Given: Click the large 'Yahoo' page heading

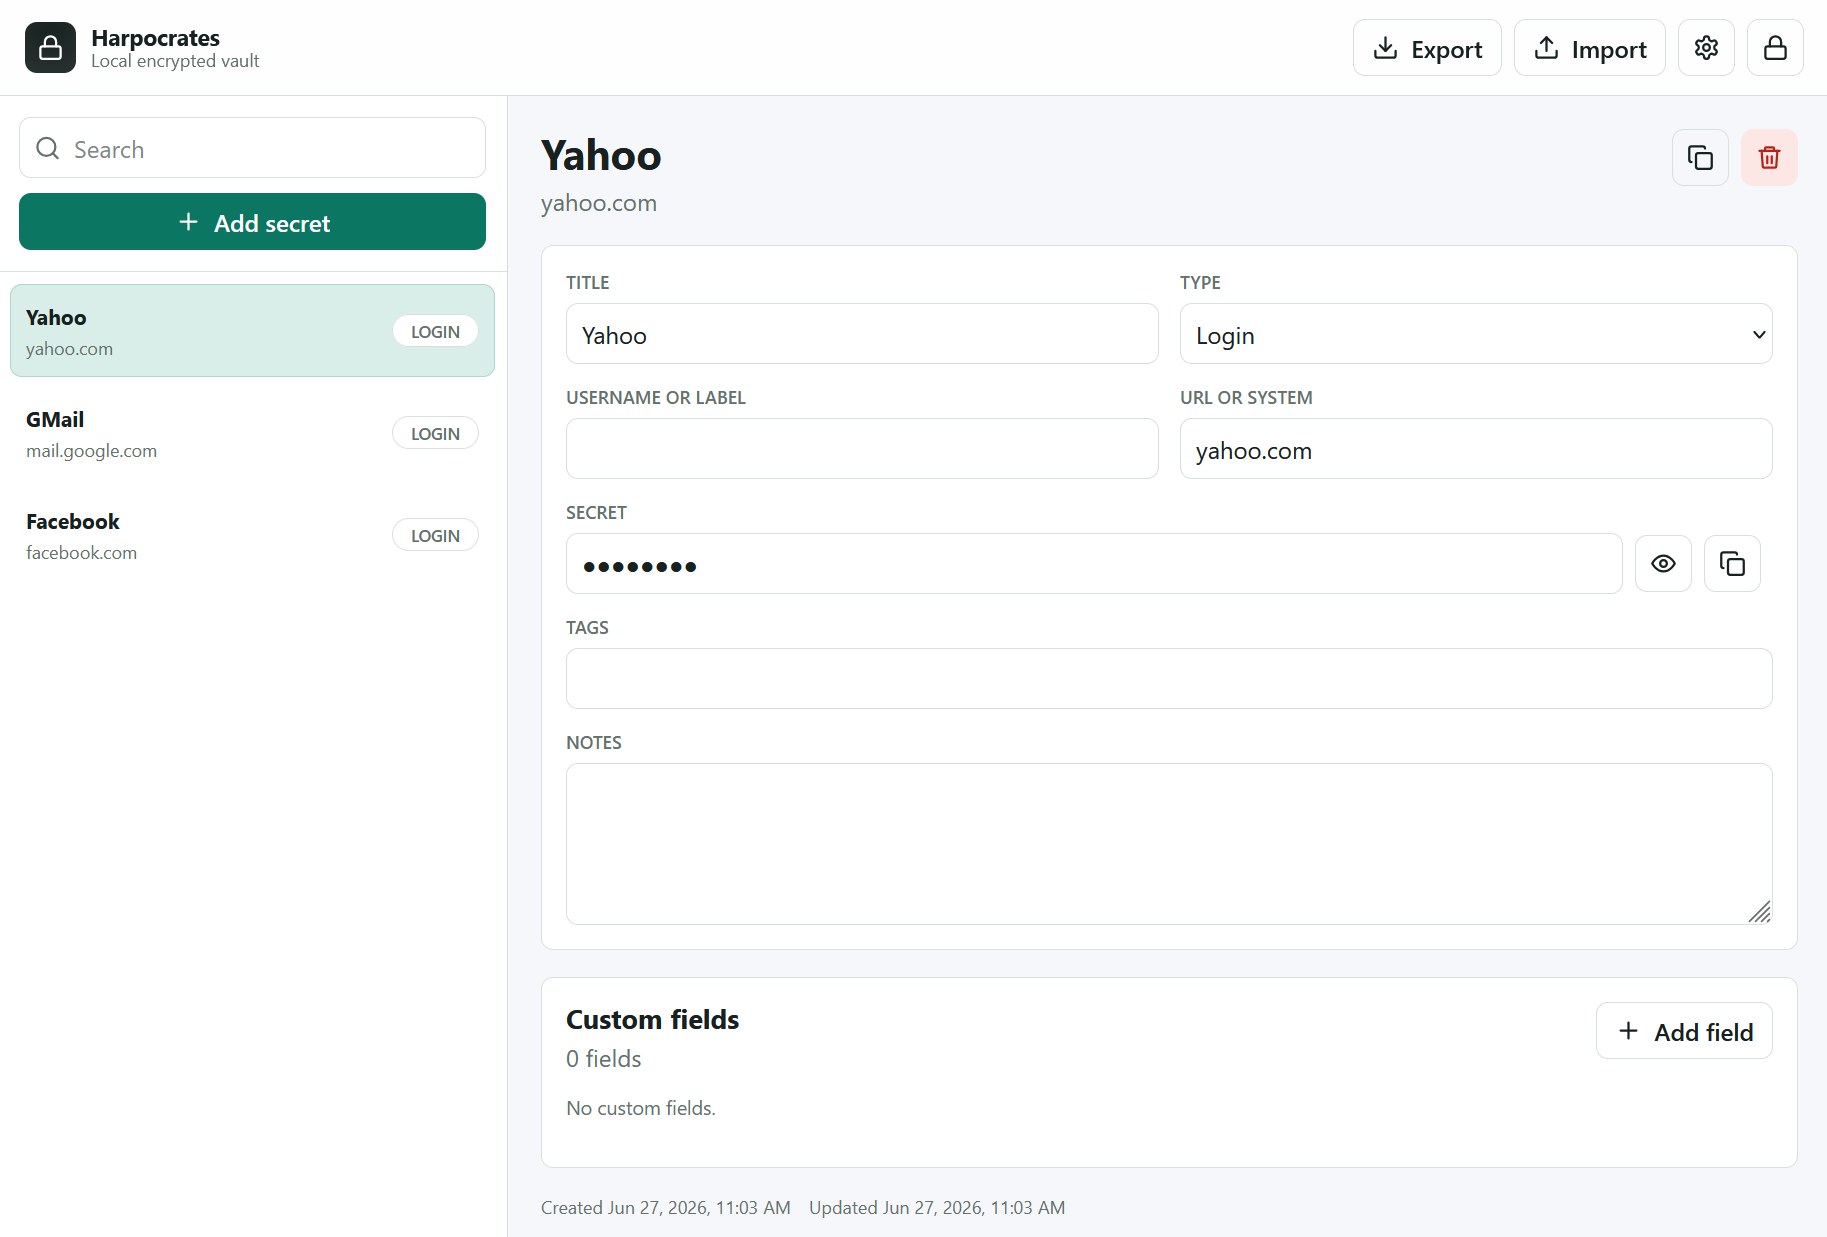Looking at the screenshot, I should pyautogui.click(x=601, y=156).
